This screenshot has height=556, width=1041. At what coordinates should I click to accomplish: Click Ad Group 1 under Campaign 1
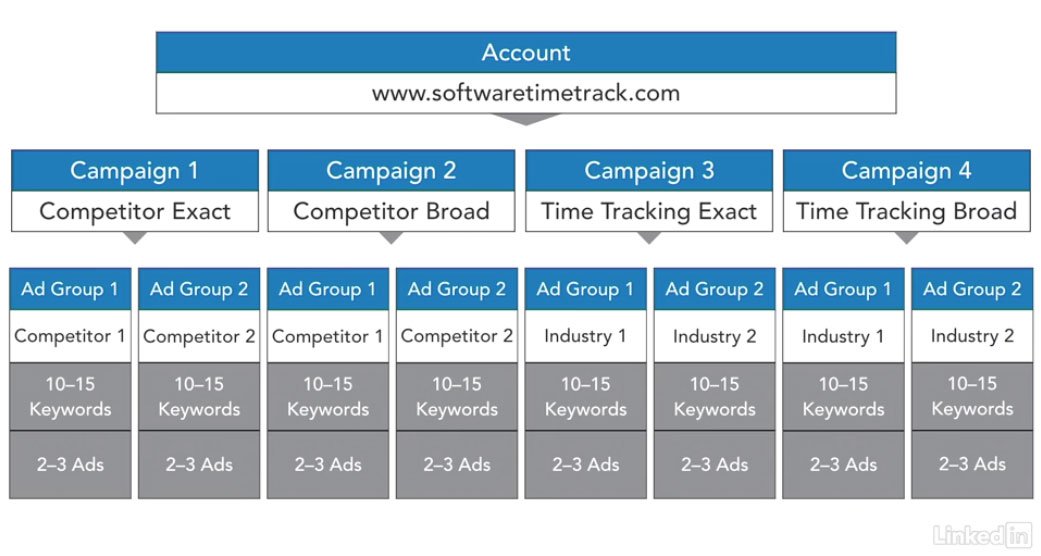click(70, 289)
